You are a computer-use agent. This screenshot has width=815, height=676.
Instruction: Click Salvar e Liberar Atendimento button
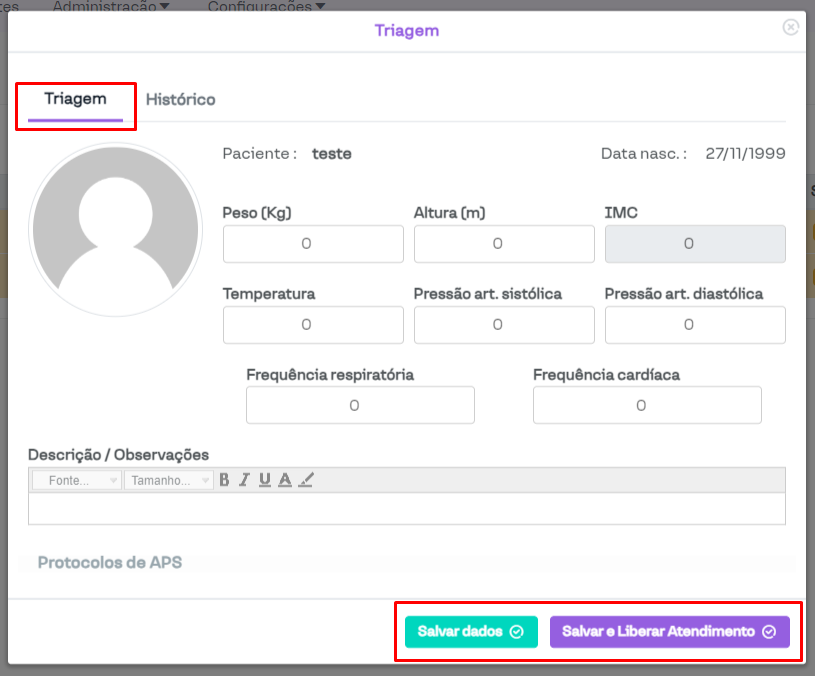[669, 632]
